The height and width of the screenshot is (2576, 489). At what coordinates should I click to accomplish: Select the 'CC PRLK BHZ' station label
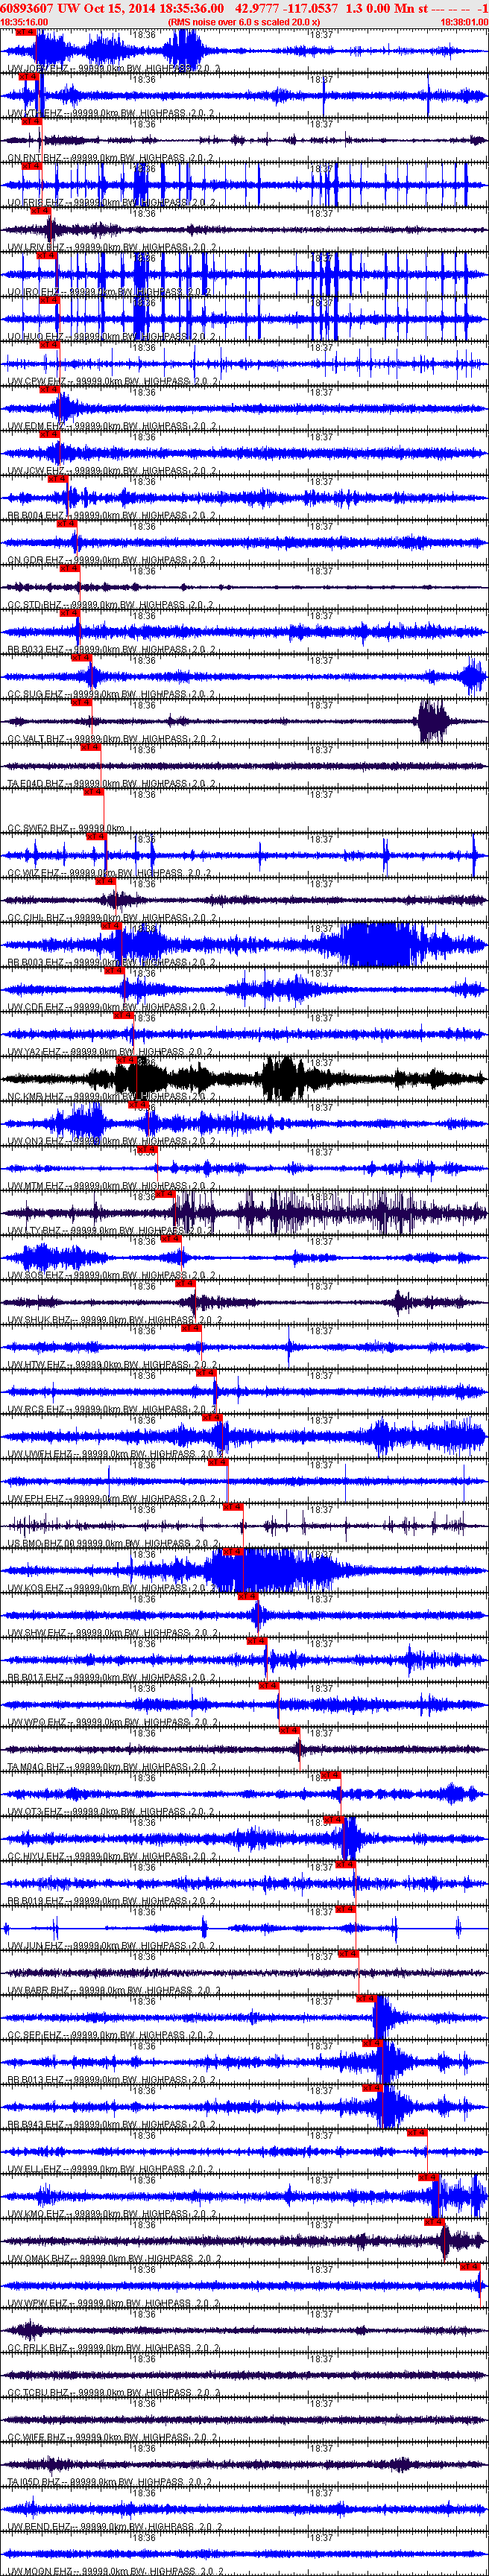[37, 2348]
